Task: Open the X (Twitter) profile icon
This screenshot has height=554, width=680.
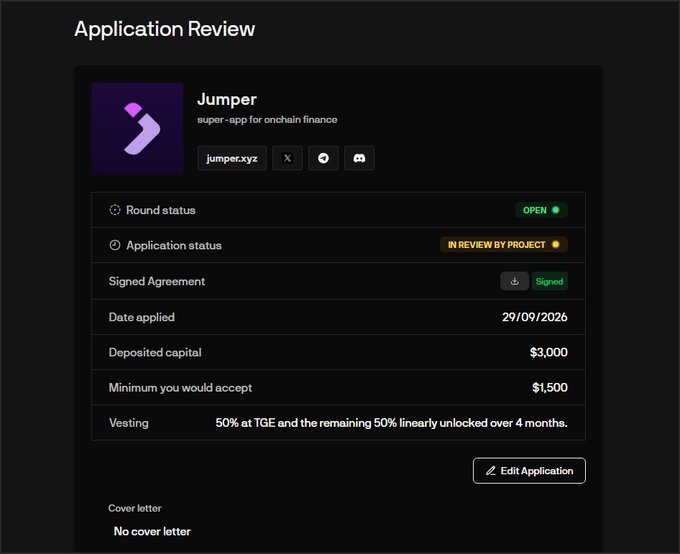Action: pyautogui.click(x=287, y=158)
